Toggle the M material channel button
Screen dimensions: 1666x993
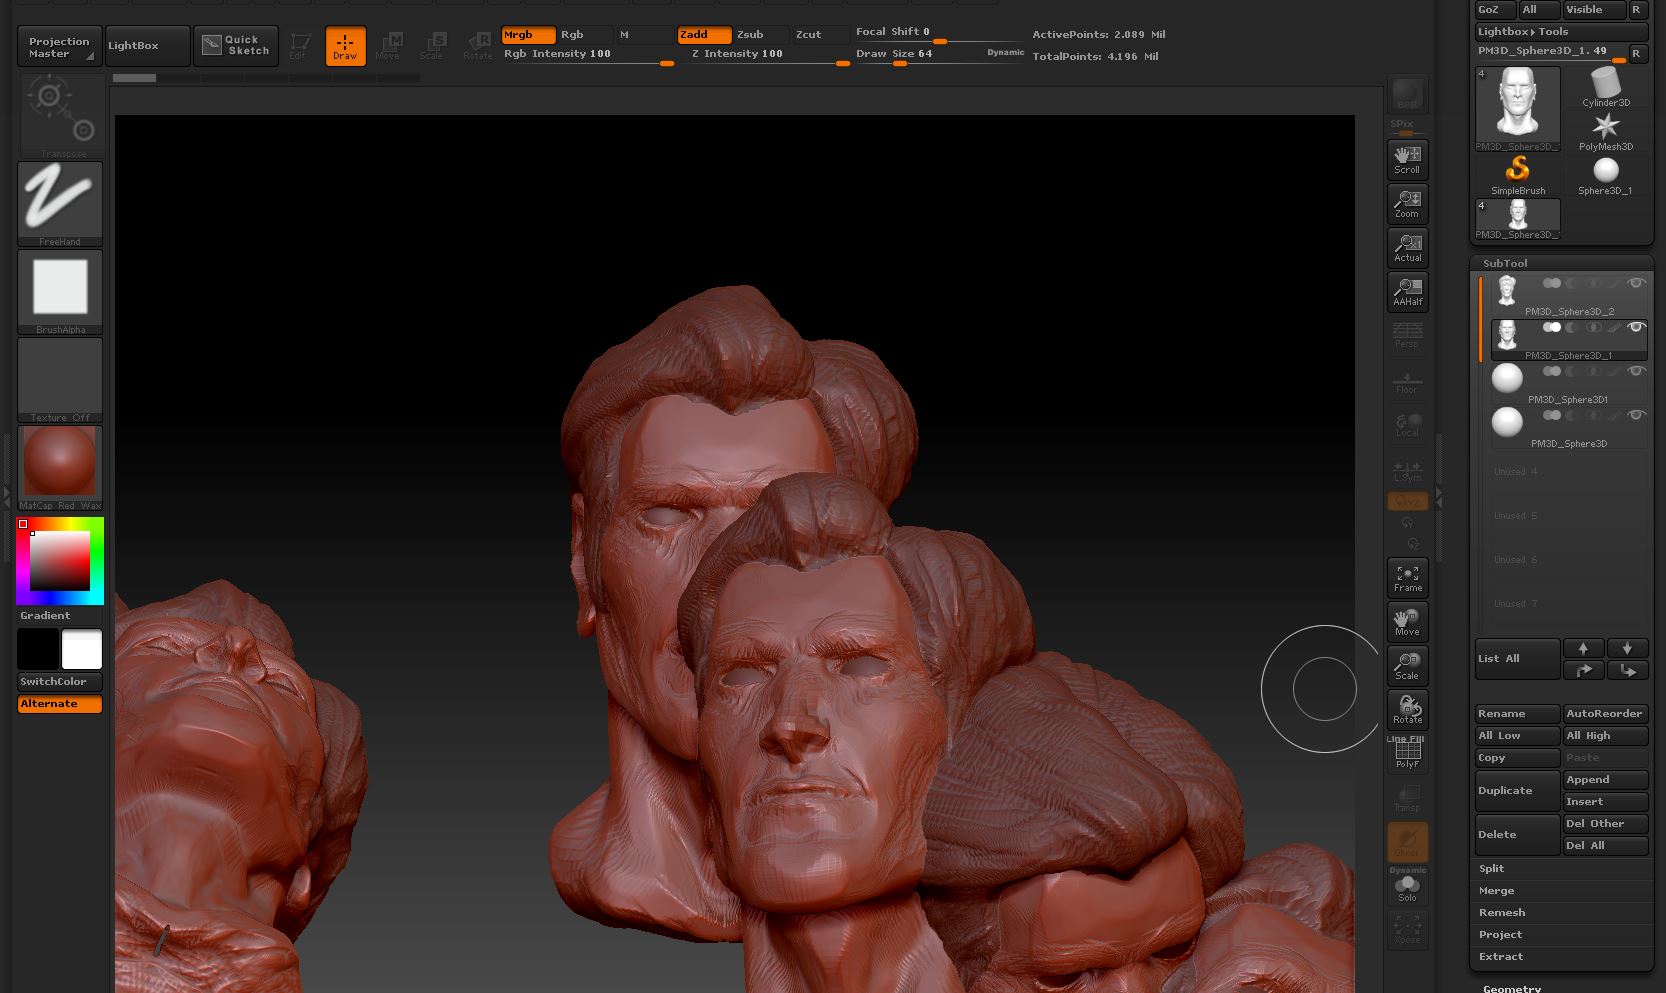644,35
